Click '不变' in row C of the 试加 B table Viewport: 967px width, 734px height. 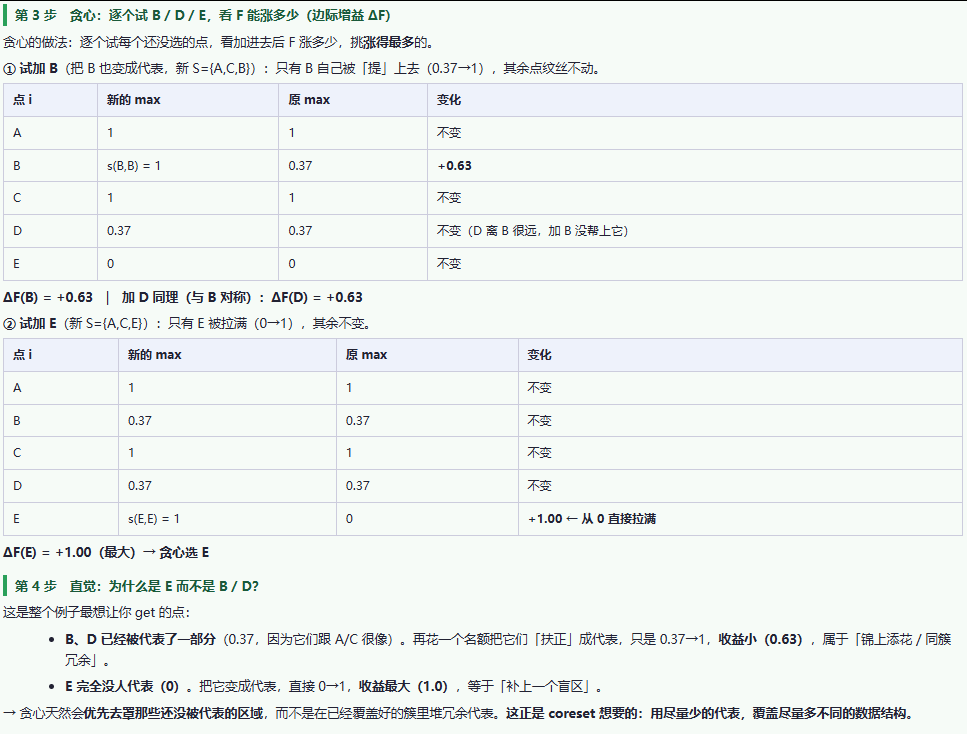pos(448,198)
